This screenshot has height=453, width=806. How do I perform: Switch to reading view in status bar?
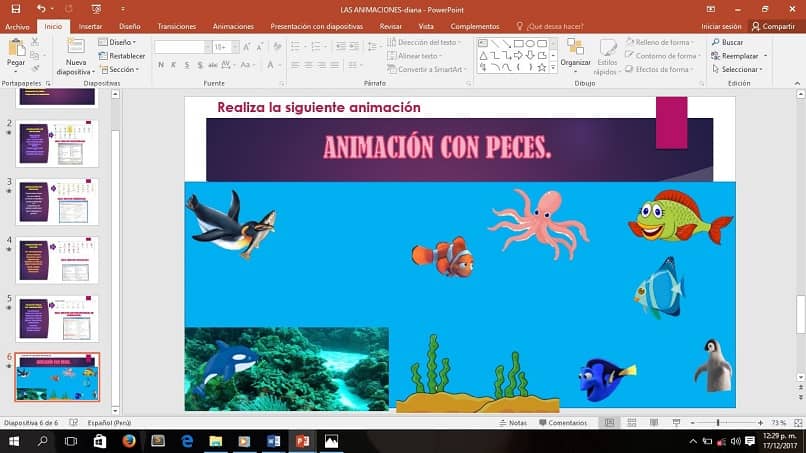pos(654,423)
